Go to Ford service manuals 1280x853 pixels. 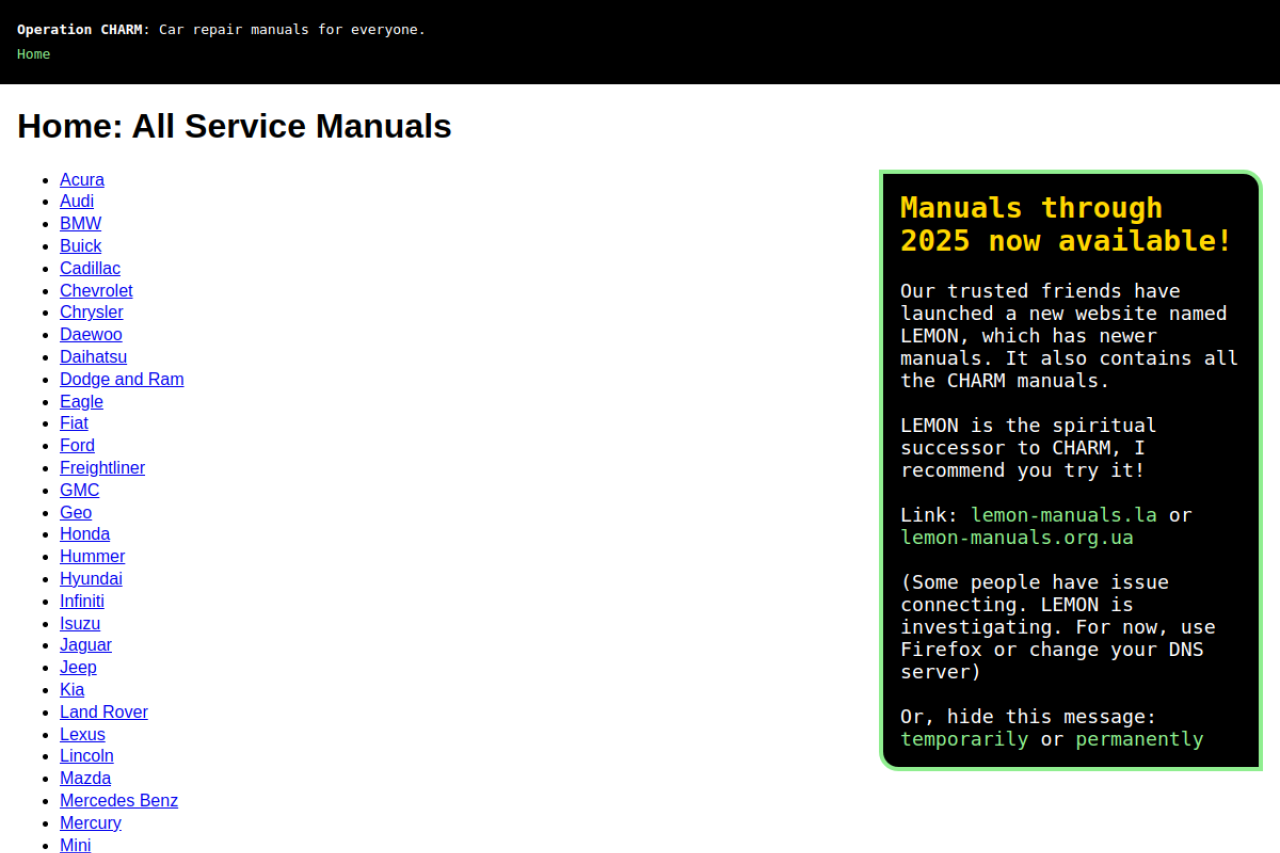click(77, 446)
